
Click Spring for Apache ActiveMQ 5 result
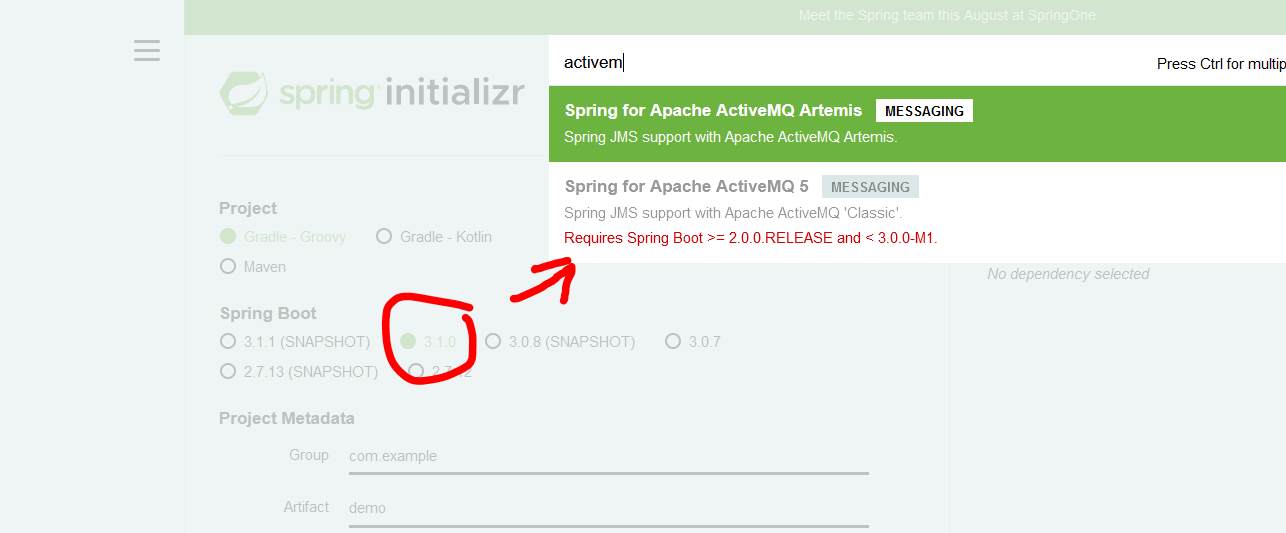tap(917, 213)
